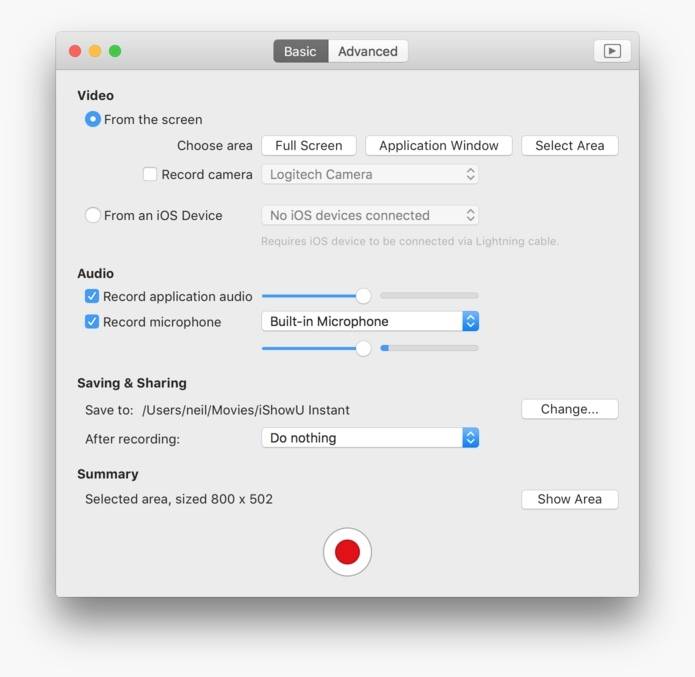Maximize the window with green button
695x677 pixels.
pos(115,51)
